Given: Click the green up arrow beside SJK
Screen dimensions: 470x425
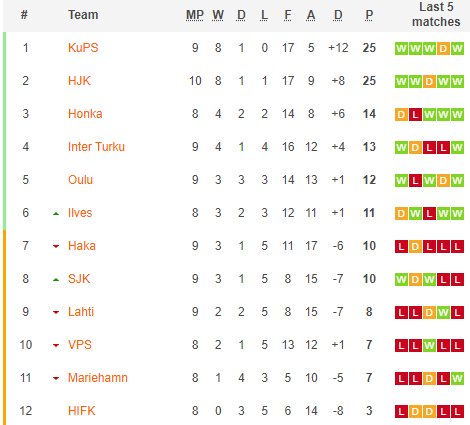Looking at the screenshot, I should (56, 280).
